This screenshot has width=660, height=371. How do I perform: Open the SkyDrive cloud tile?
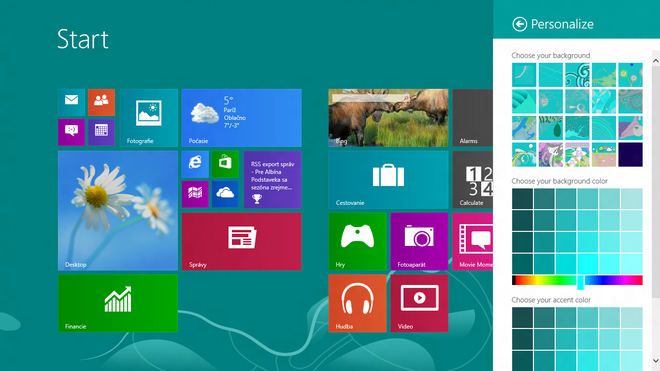pyautogui.click(x=225, y=194)
